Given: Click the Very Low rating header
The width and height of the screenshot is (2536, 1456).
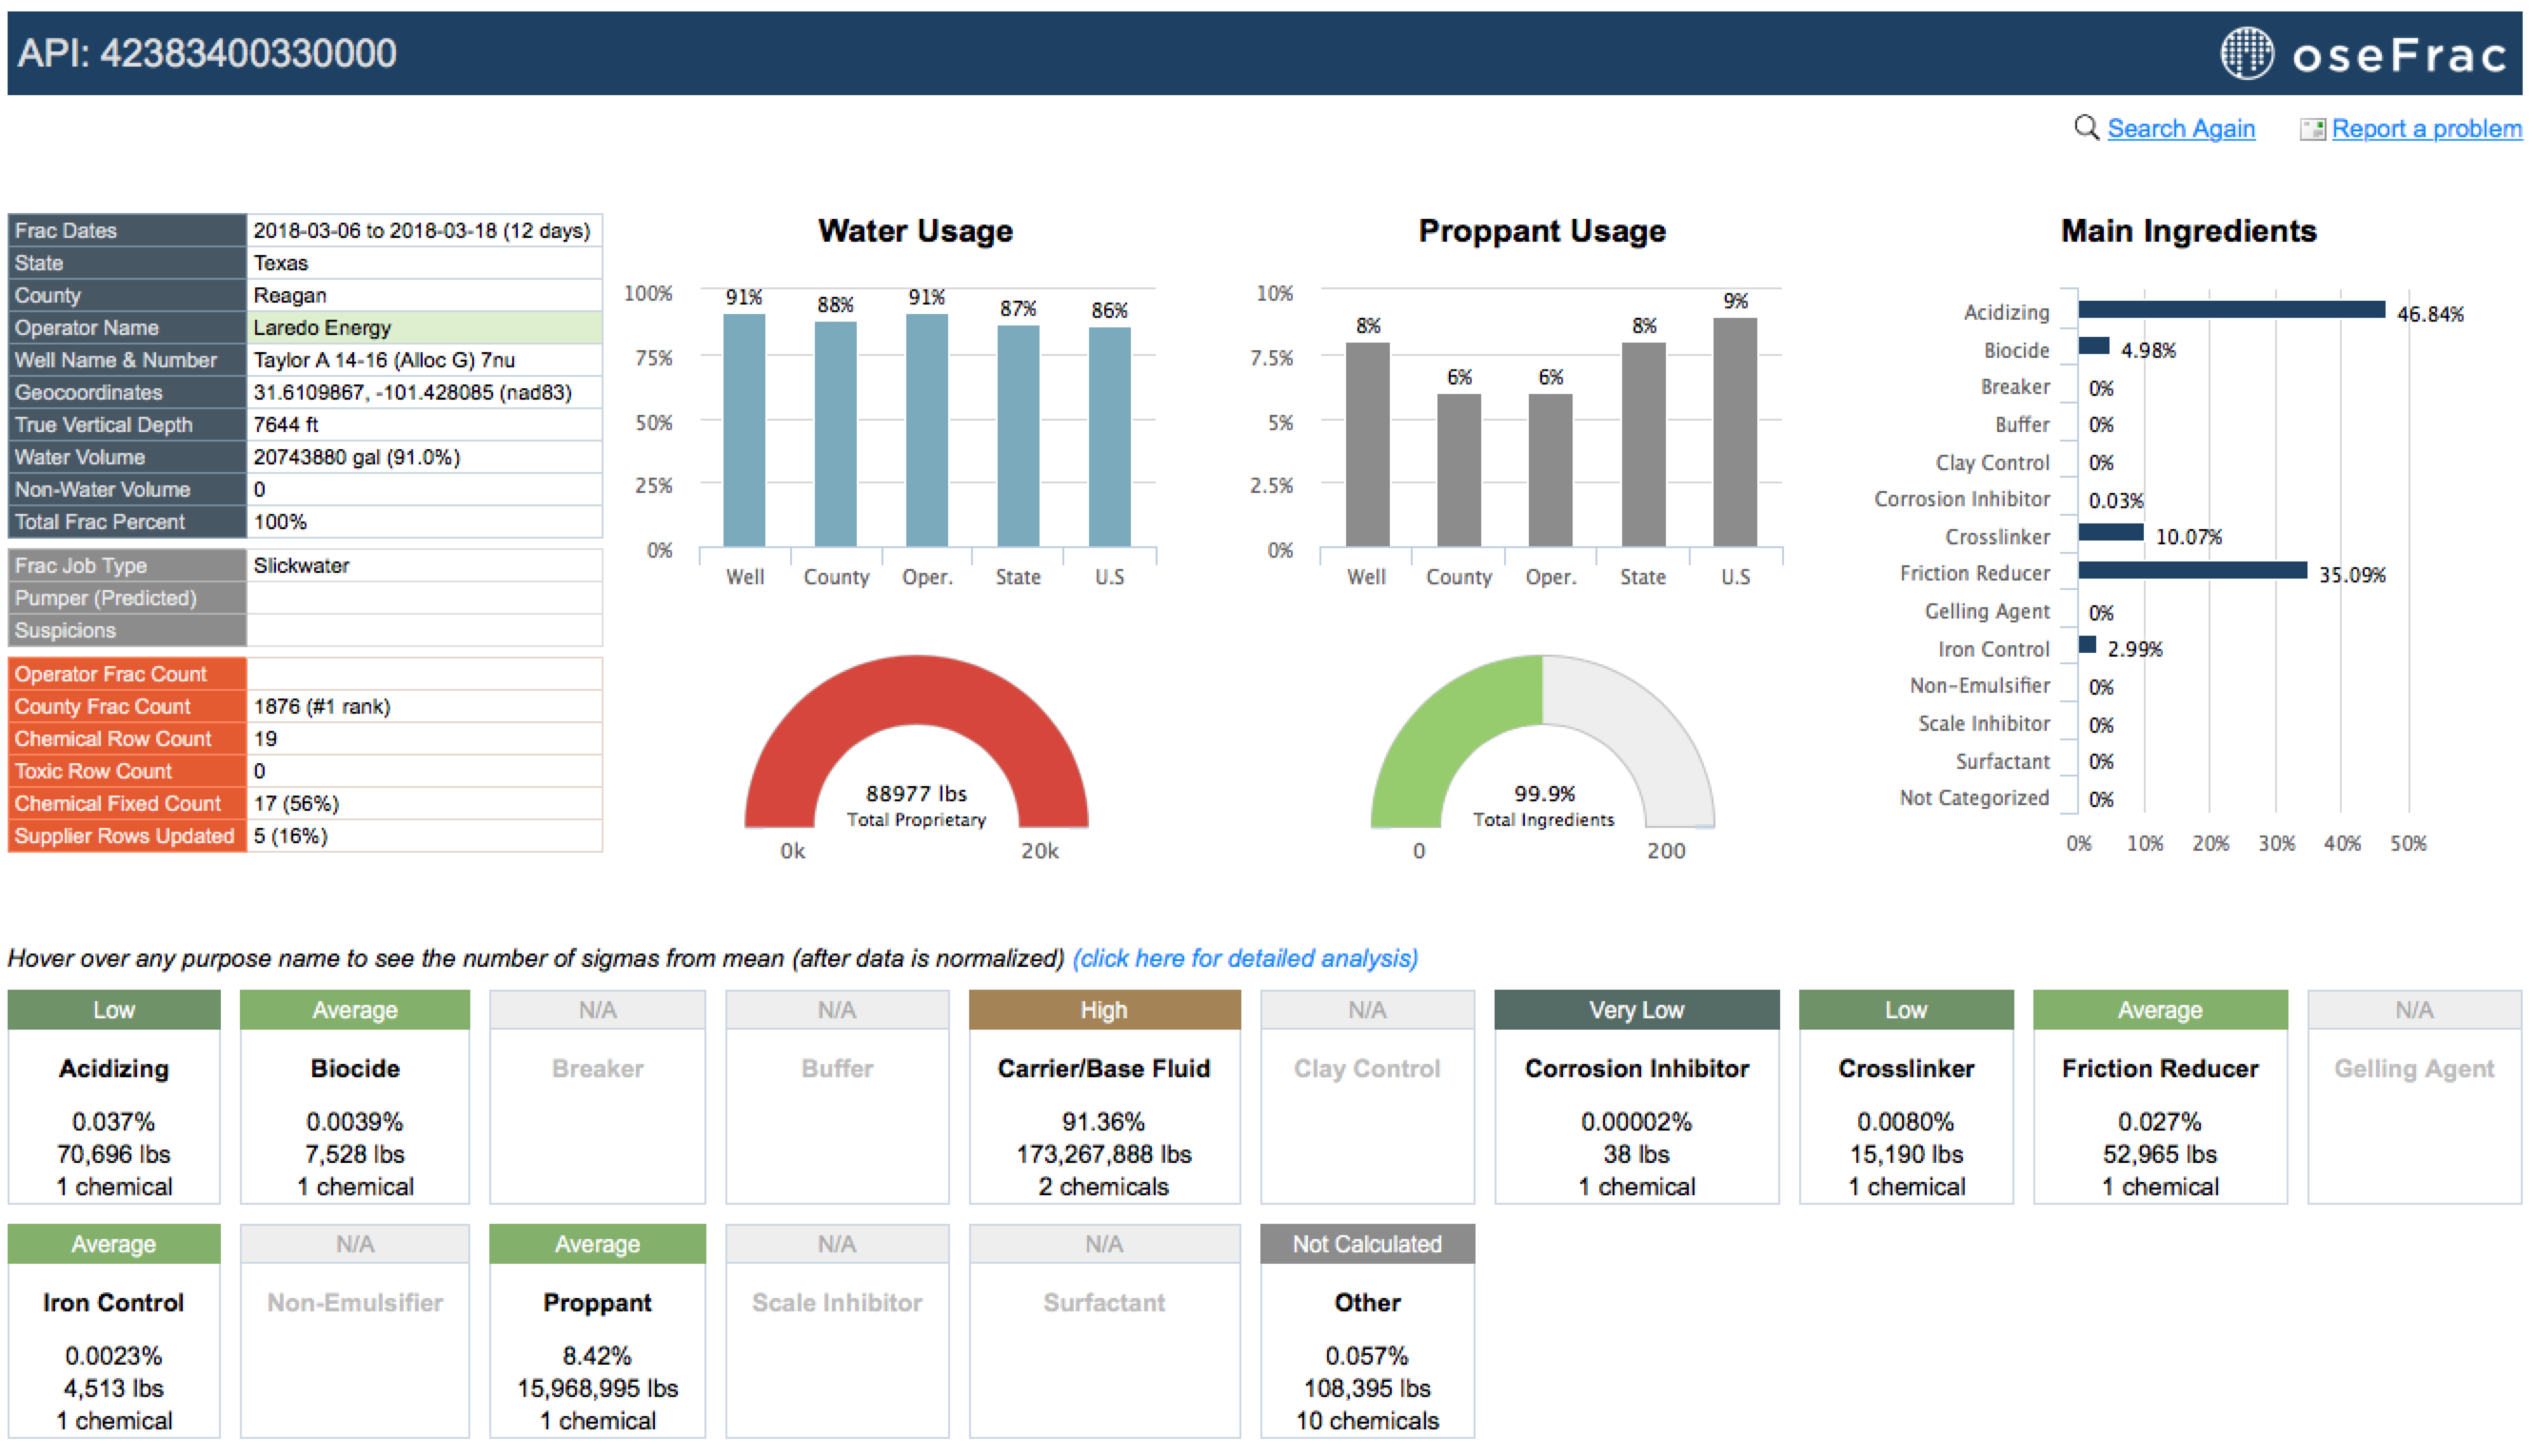Looking at the screenshot, I should 1637,1010.
